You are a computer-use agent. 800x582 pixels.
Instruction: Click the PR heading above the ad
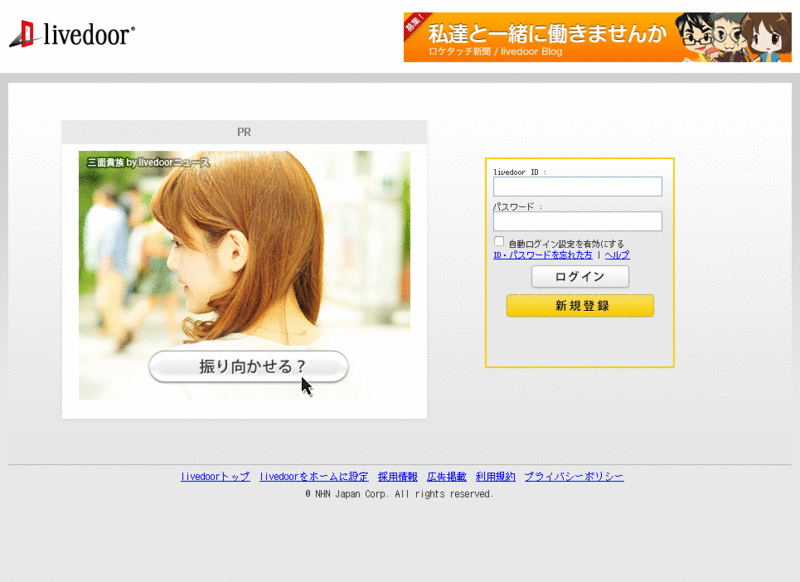tap(244, 132)
